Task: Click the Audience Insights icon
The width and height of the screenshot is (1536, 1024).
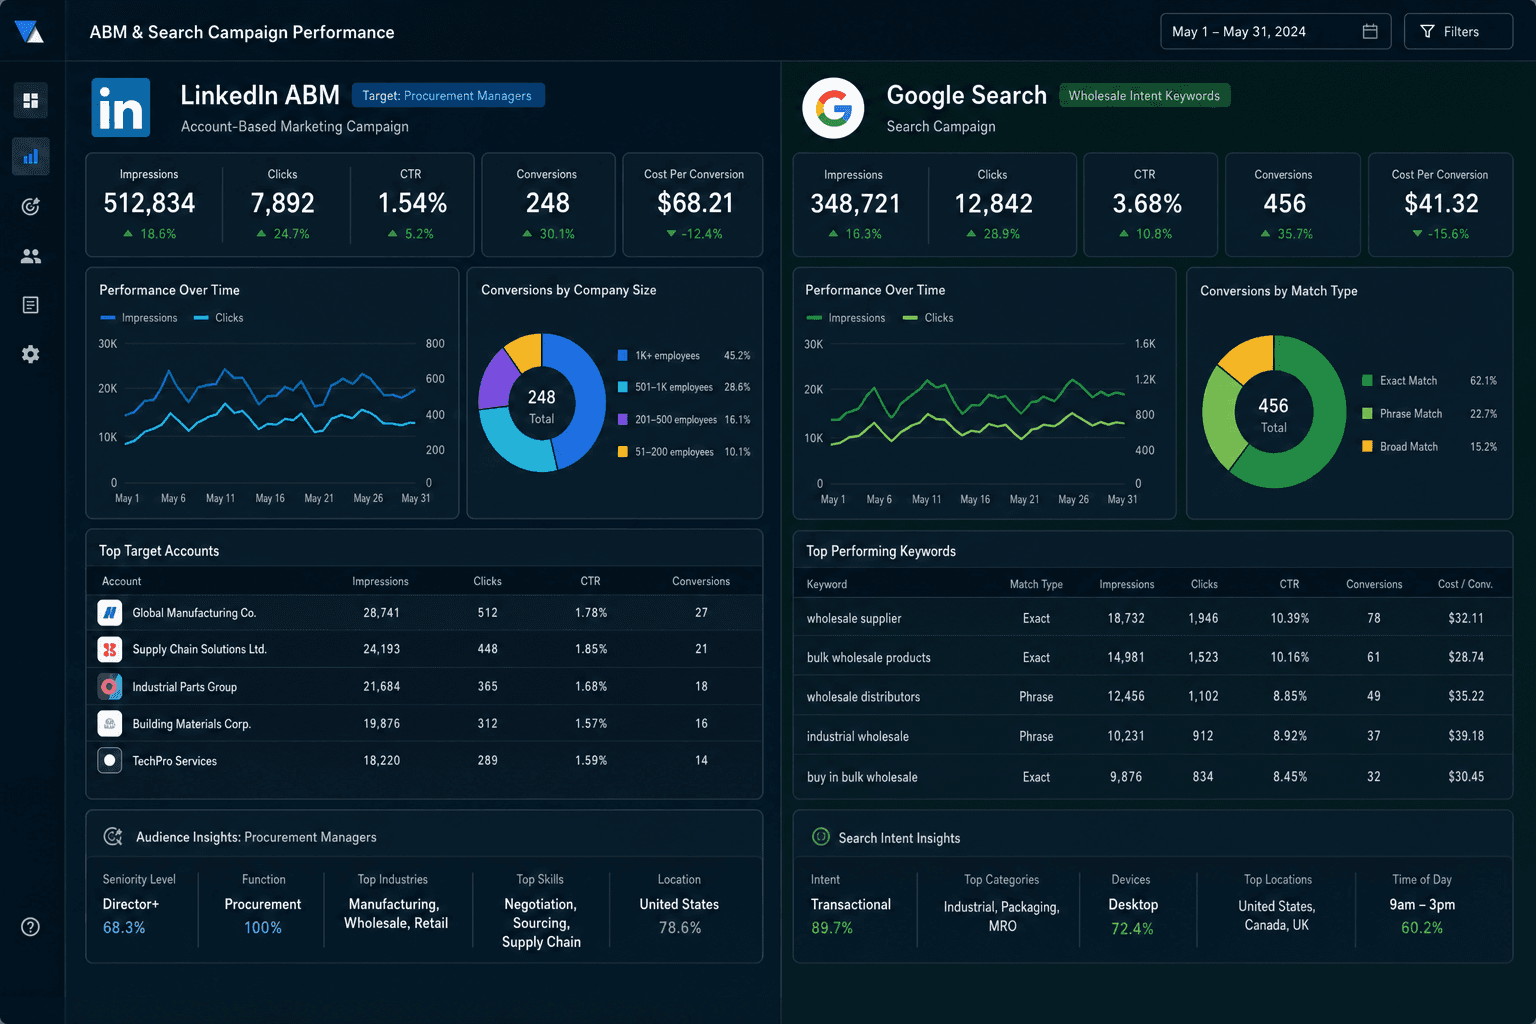Action: [x=113, y=837]
